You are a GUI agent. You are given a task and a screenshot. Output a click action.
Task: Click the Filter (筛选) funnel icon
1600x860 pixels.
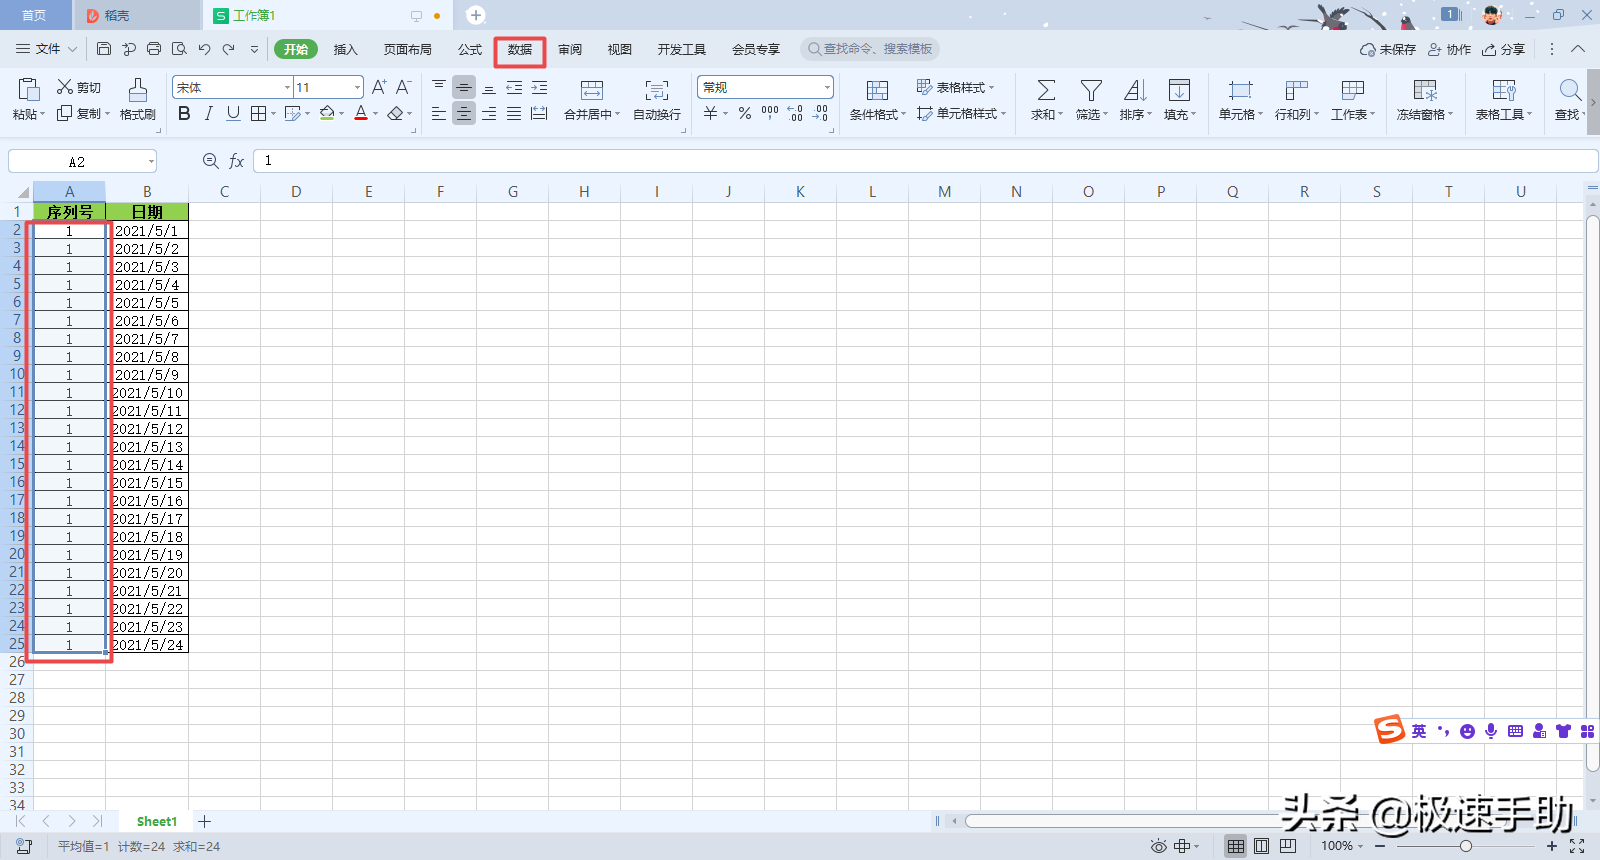(x=1091, y=90)
